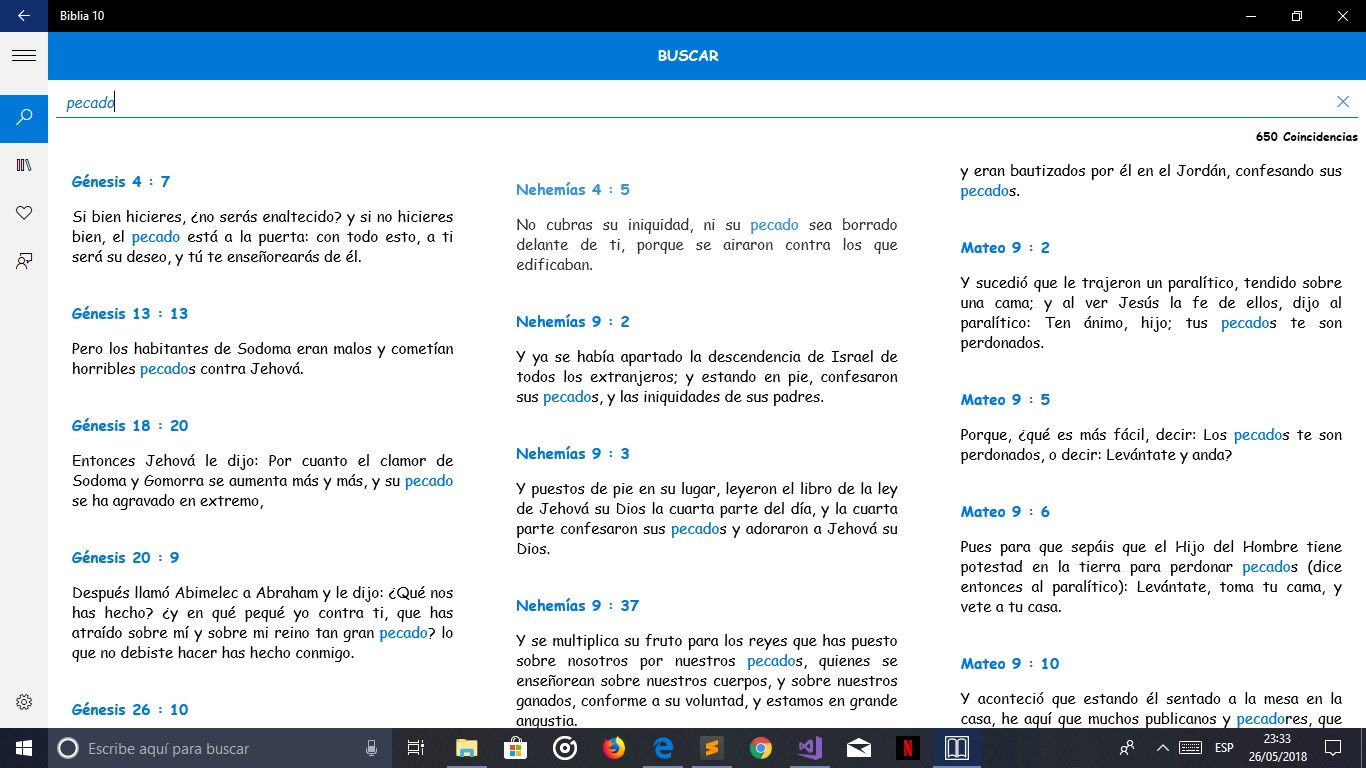Open the books library sidebar icon
Image resolution: width=1366 pixels, height=768 pixels.
[24, 165]
